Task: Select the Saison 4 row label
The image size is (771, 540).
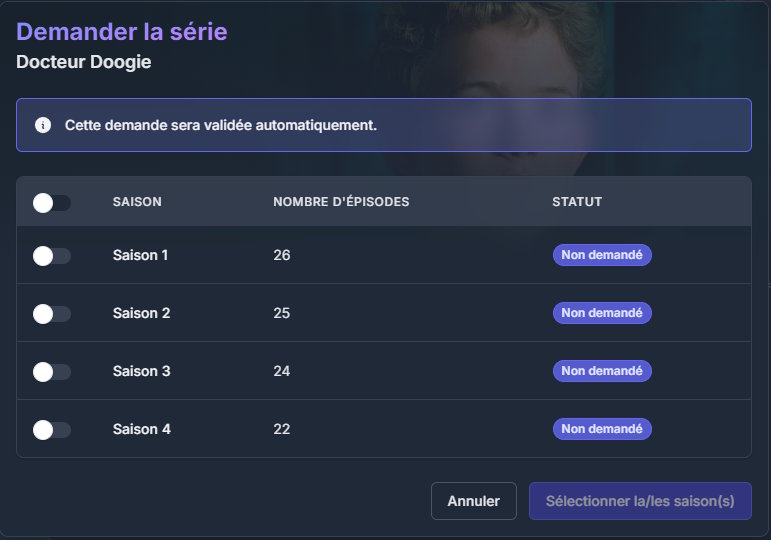Action: pos(141,429)
